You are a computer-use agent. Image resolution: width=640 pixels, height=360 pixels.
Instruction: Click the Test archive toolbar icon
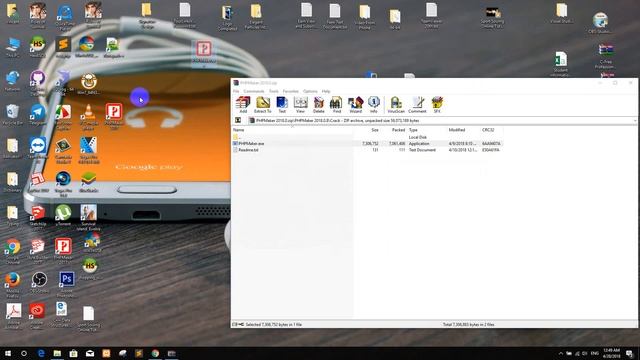[282, 105]
